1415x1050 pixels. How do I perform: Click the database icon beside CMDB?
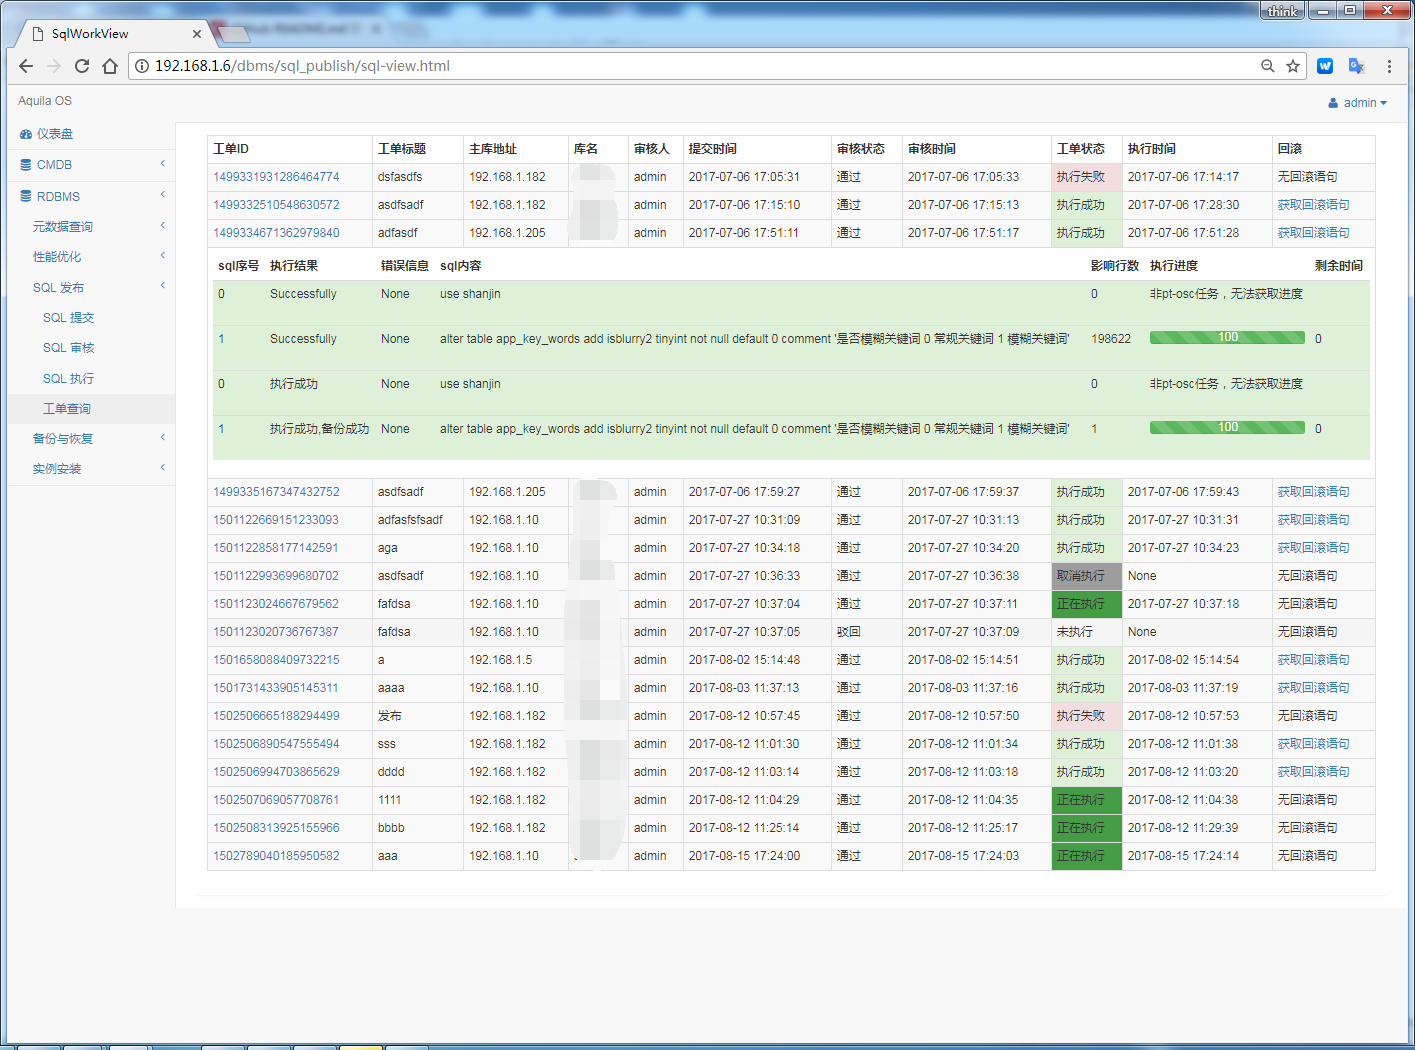[26, 165]
